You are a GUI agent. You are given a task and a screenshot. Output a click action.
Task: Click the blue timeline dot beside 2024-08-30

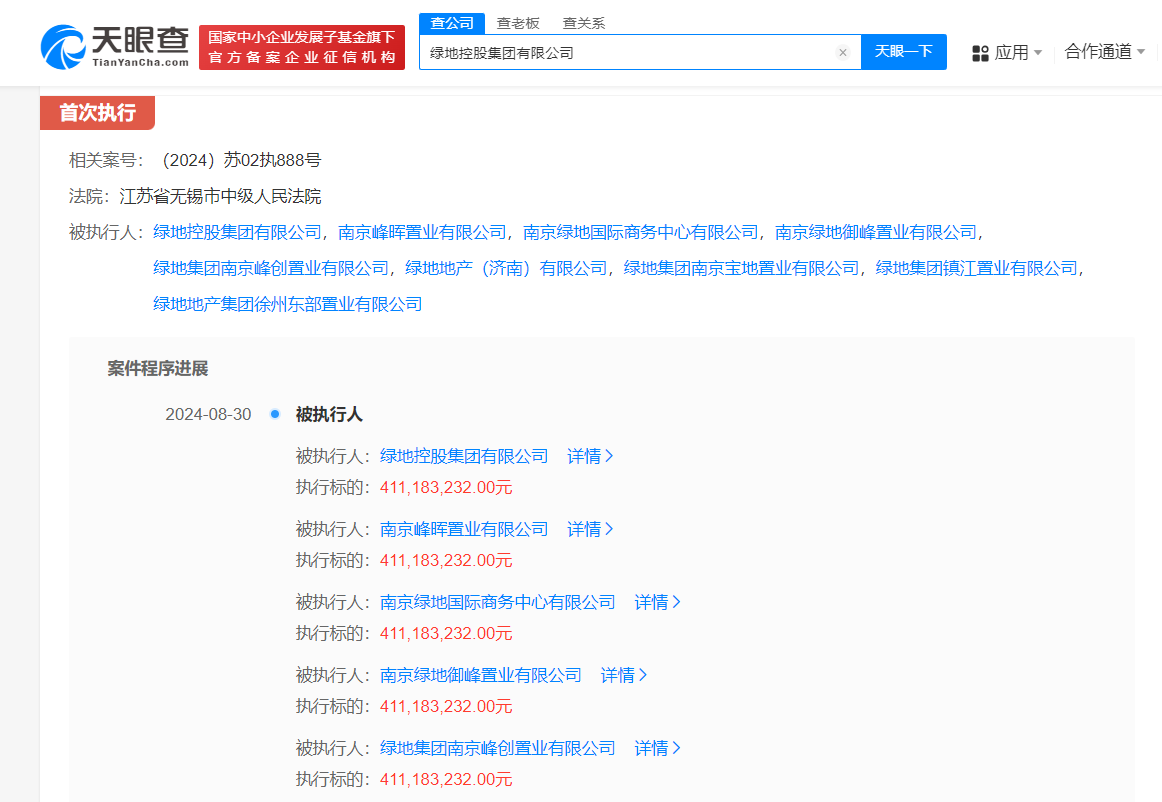273,414
